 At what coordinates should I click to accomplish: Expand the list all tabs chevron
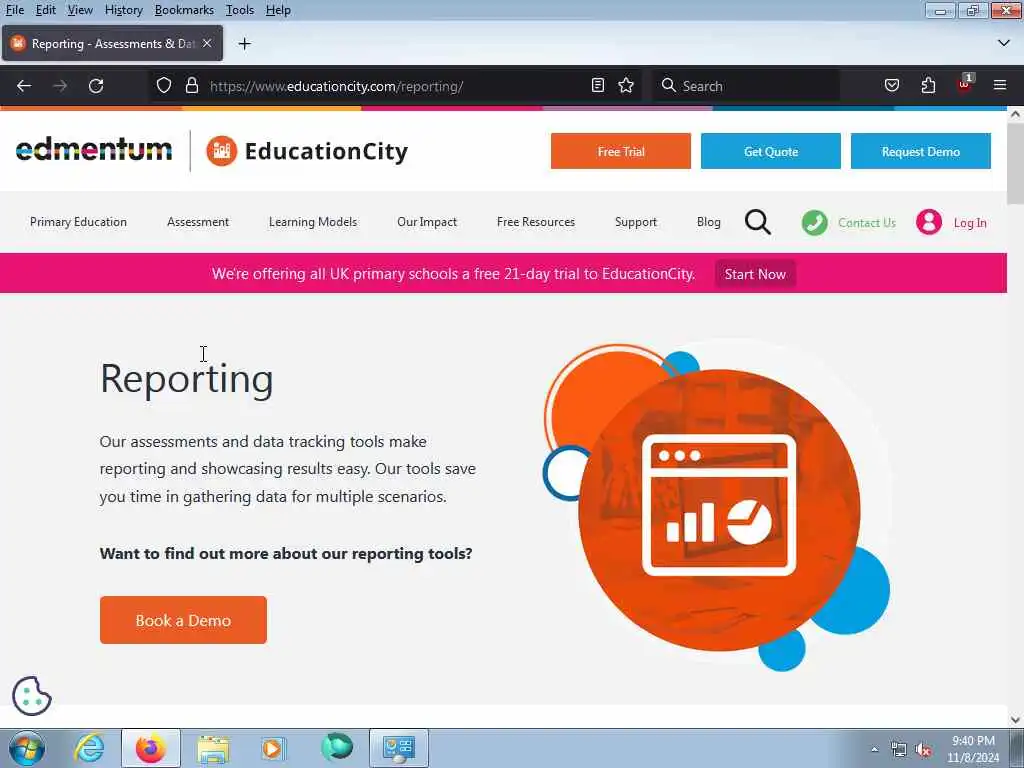pyautogui.click(x=1004, y=43)
